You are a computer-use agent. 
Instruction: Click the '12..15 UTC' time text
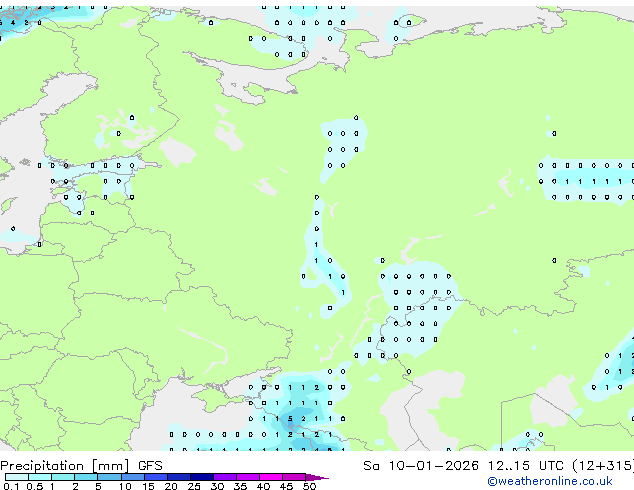tap(526, 466)
